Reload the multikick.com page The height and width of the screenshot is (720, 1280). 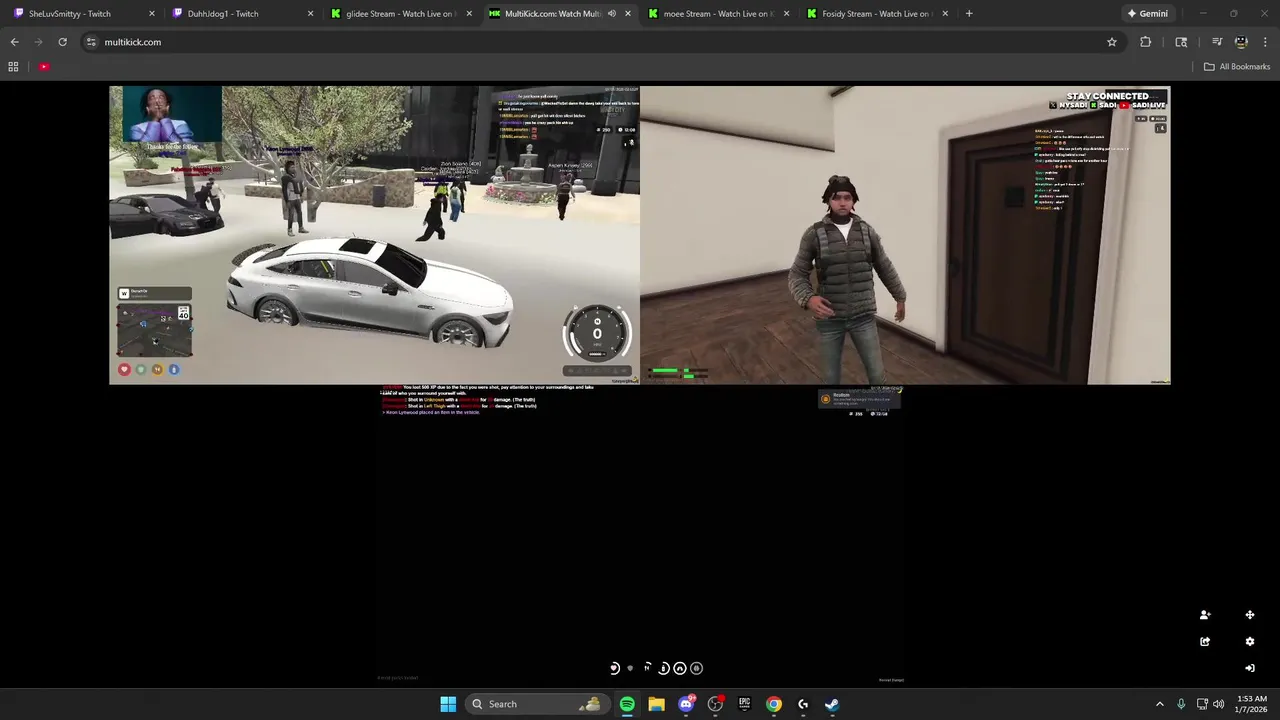click(62, 42)
